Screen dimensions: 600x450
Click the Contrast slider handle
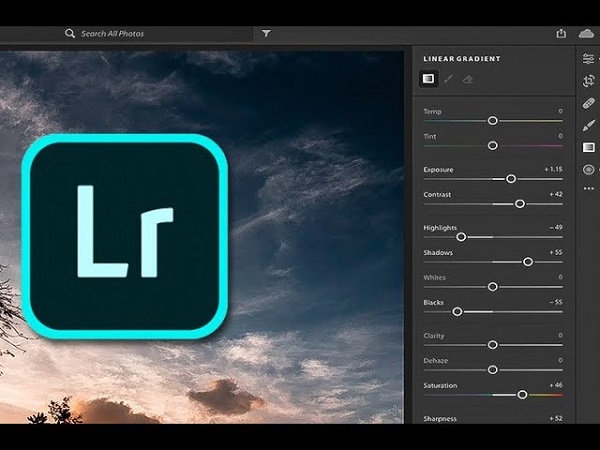point(520,204)
